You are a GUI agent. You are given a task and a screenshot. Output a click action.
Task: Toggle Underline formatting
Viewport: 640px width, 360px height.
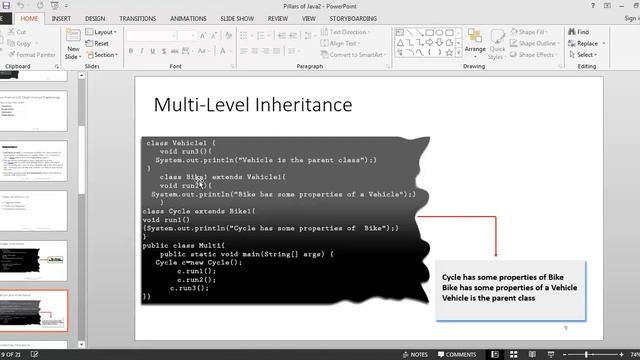point(153,51)
